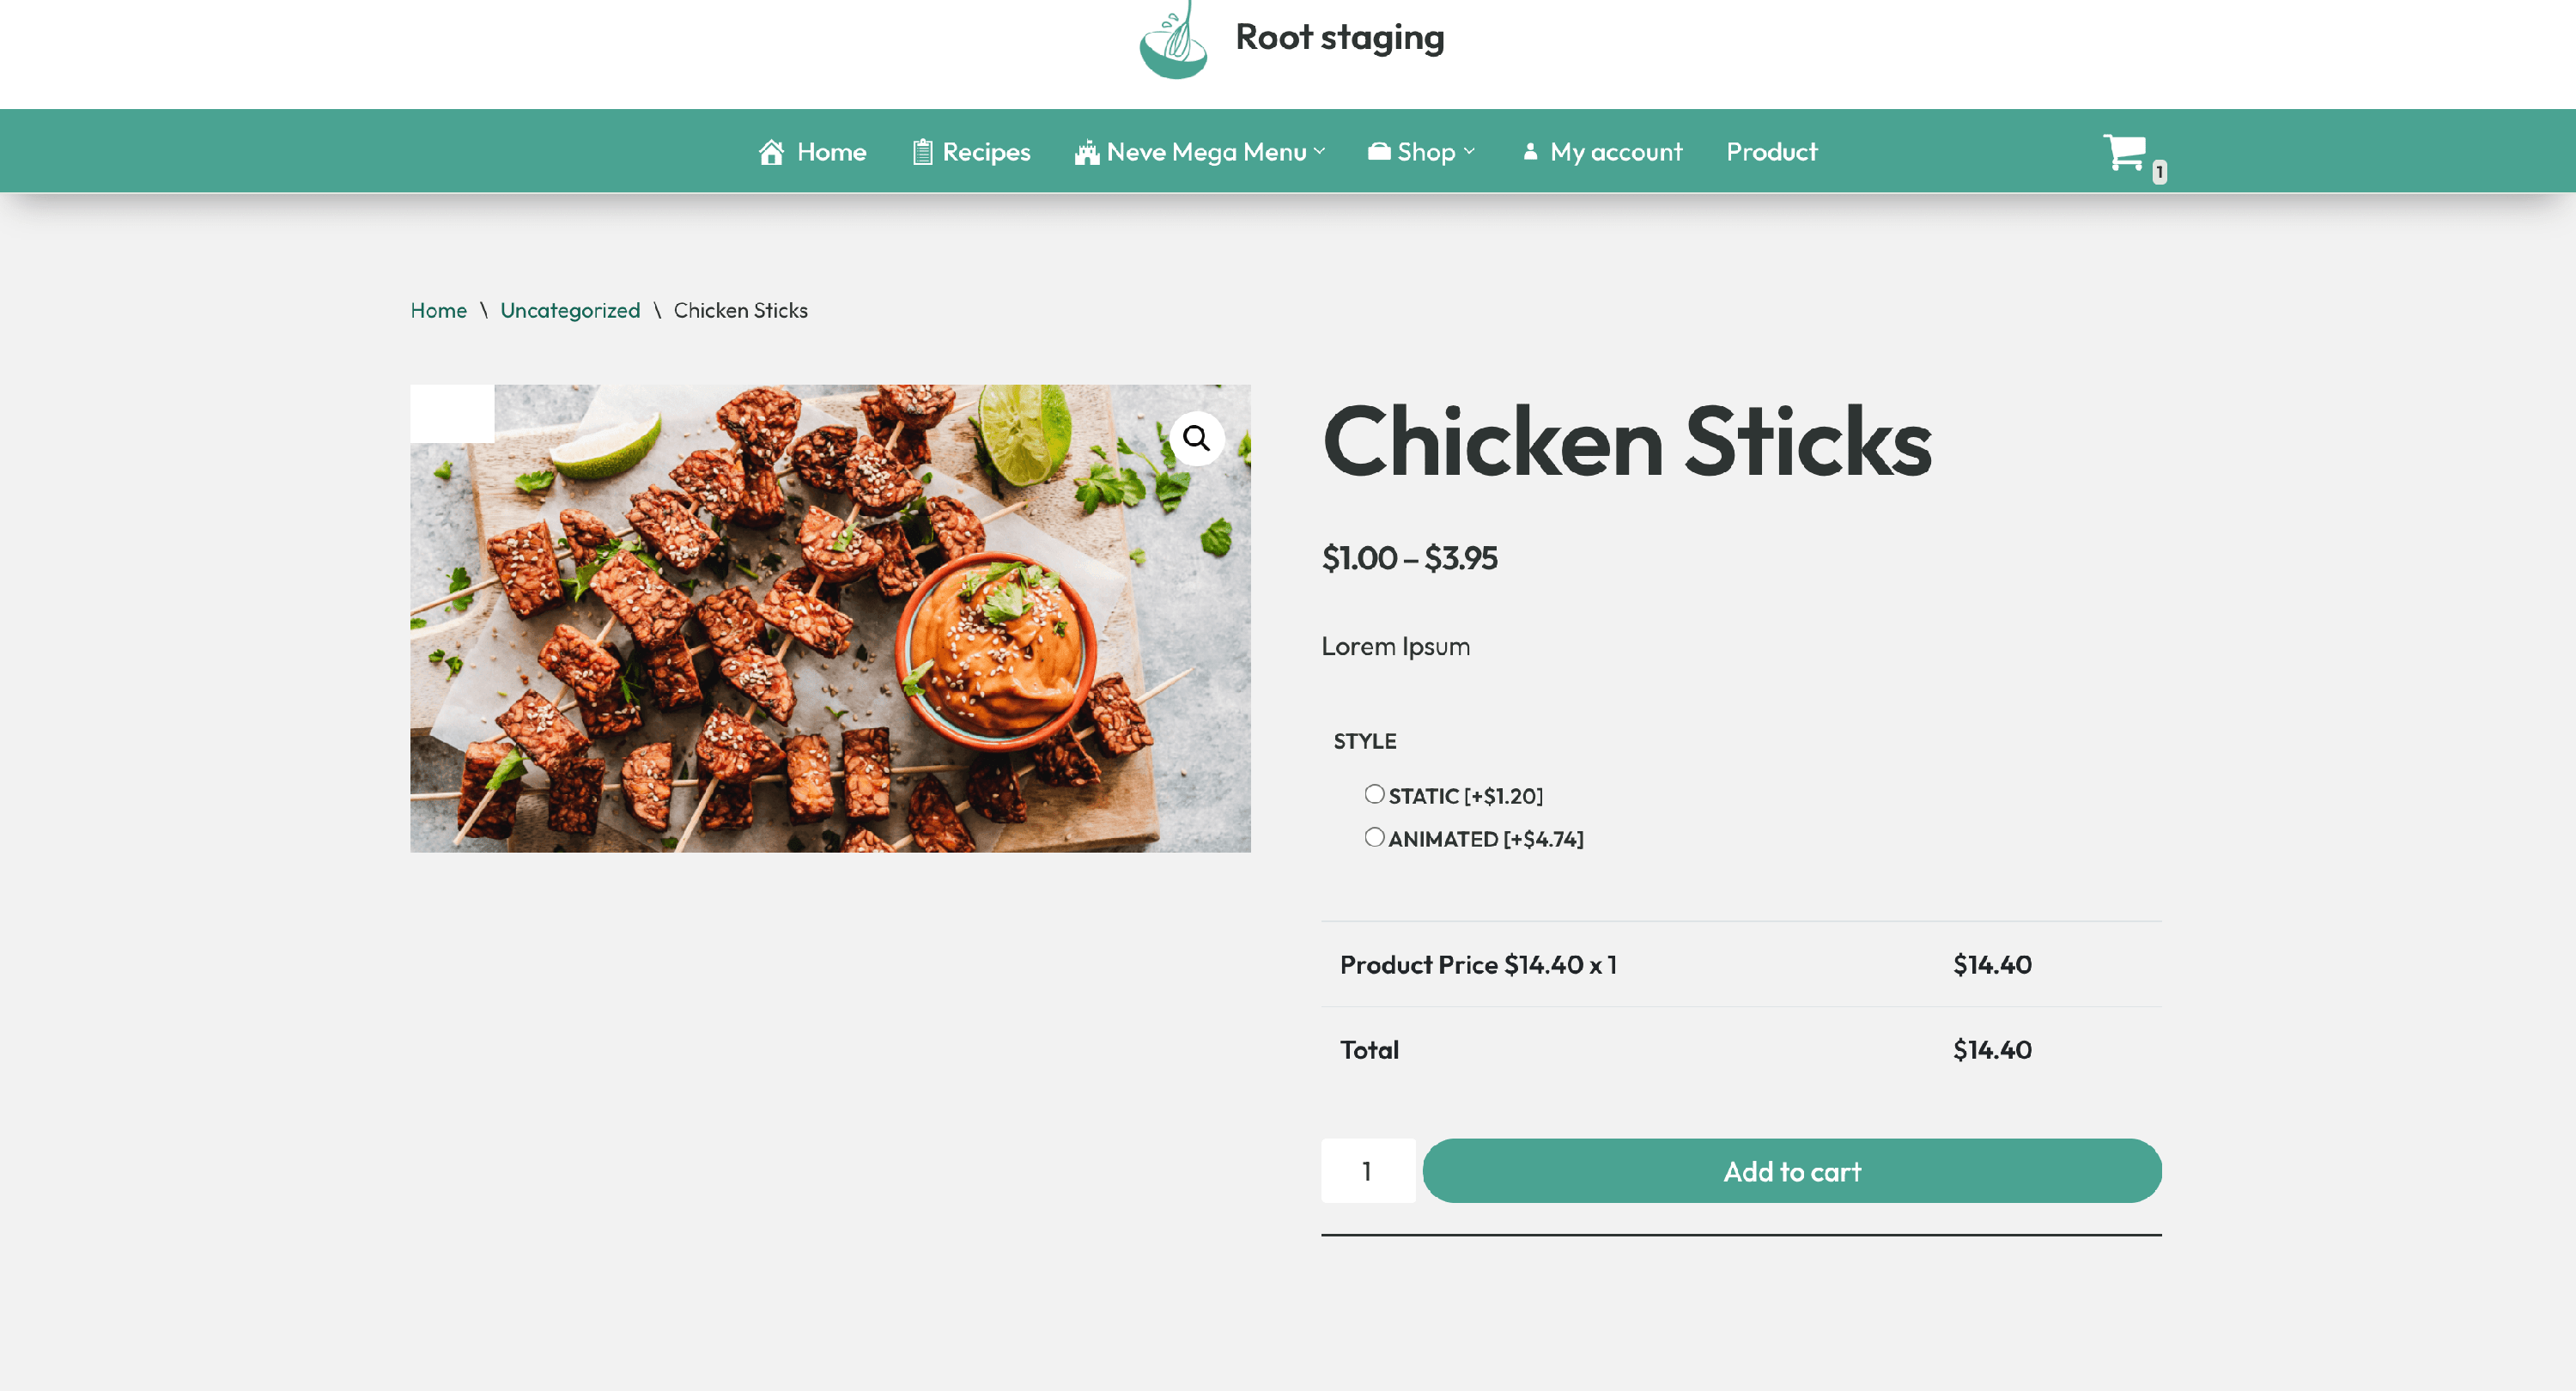2576x1391 pixels.
Task: Expand the Shop menu chevron
Action: coord(1468,152)
